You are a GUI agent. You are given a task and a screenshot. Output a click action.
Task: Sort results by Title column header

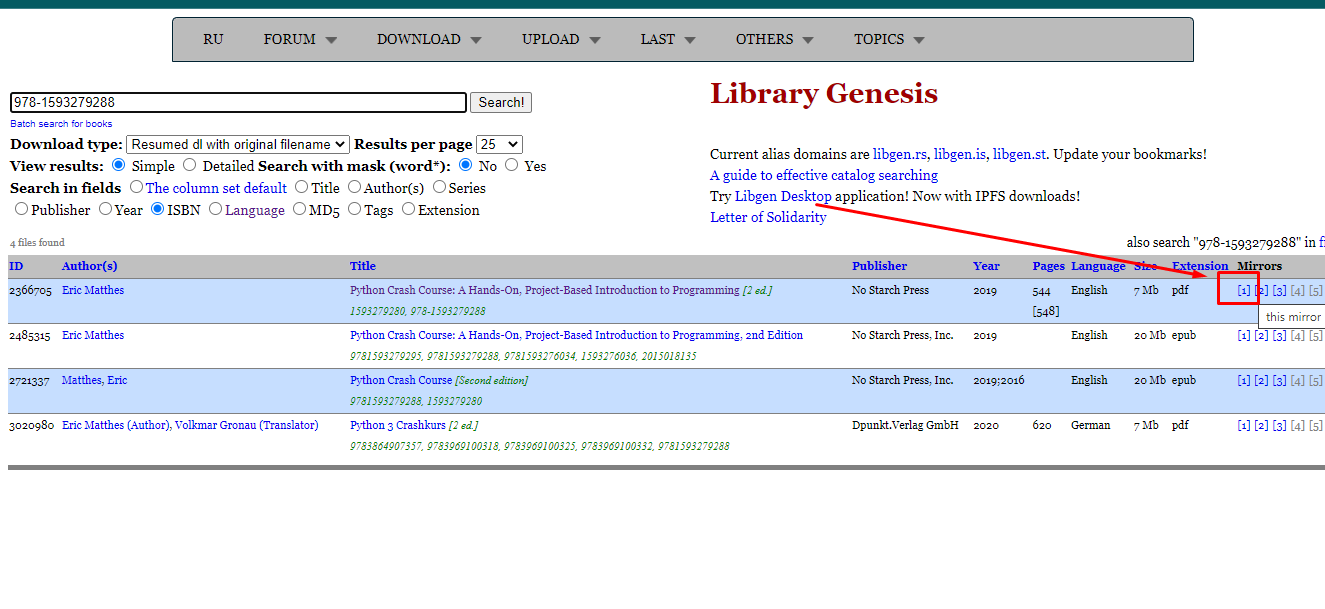point(363,266)
